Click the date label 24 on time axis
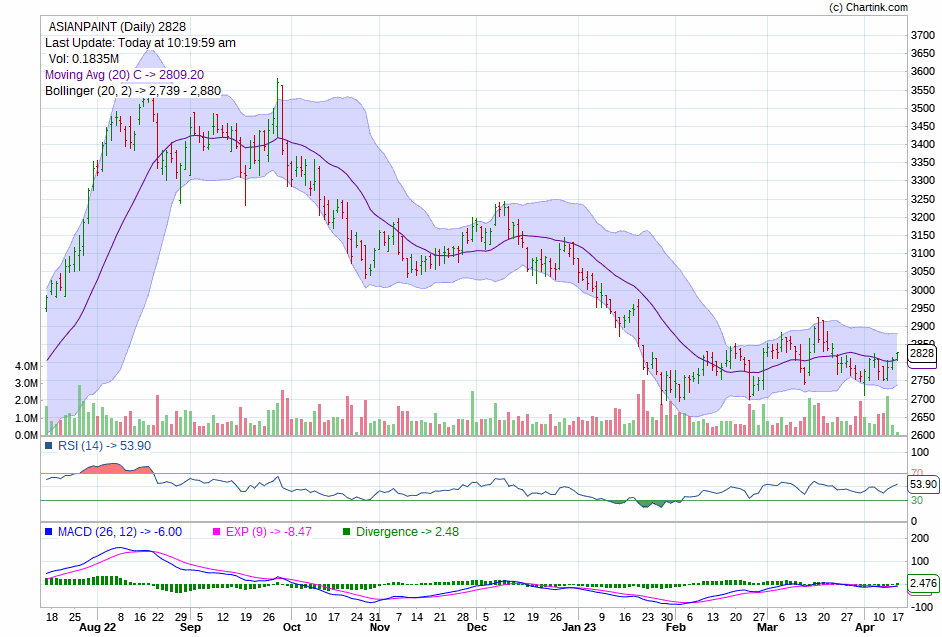 357,617
